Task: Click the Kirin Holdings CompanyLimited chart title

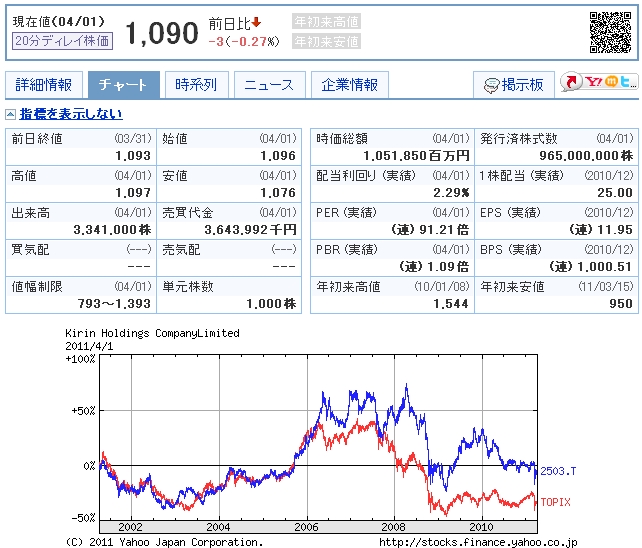Action: 152,333
